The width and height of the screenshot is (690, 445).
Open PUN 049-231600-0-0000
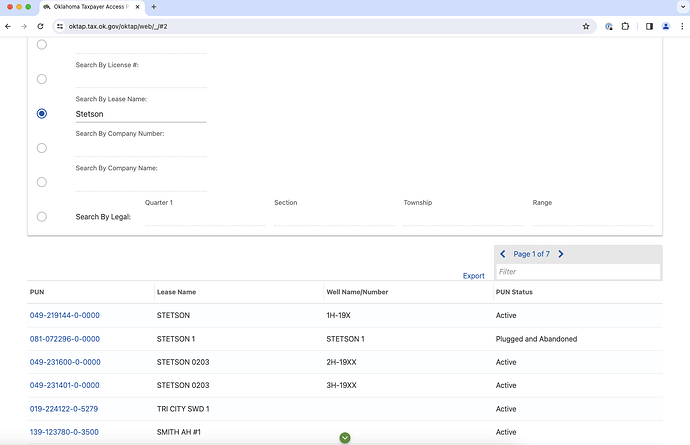(65, 362)
